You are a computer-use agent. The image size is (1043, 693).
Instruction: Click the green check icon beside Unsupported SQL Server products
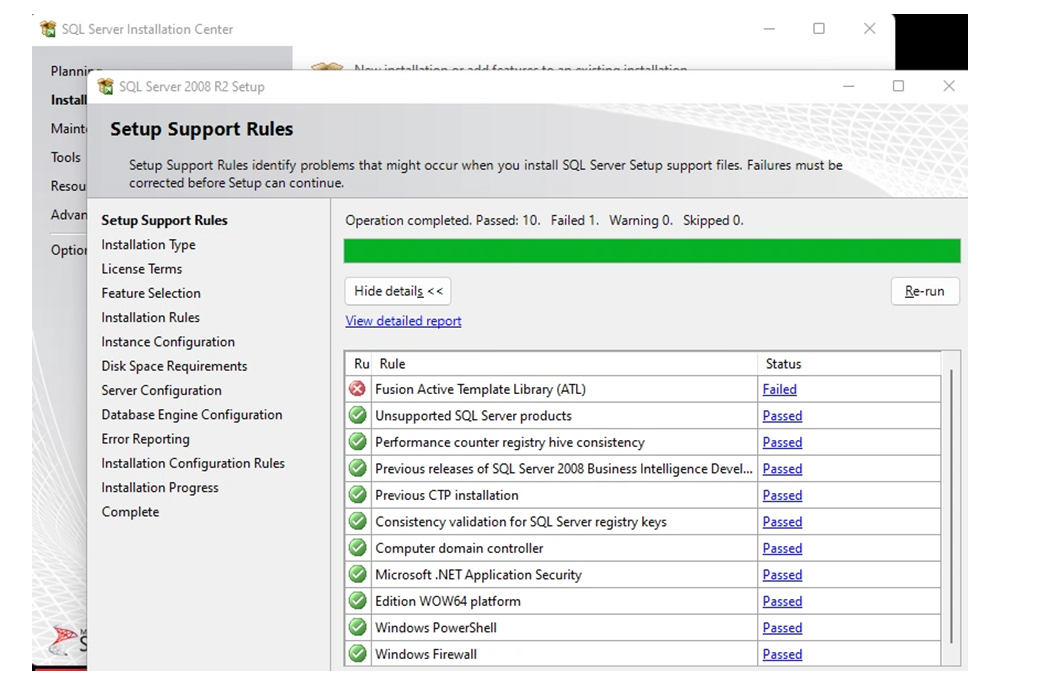click(x=357, y=416)
